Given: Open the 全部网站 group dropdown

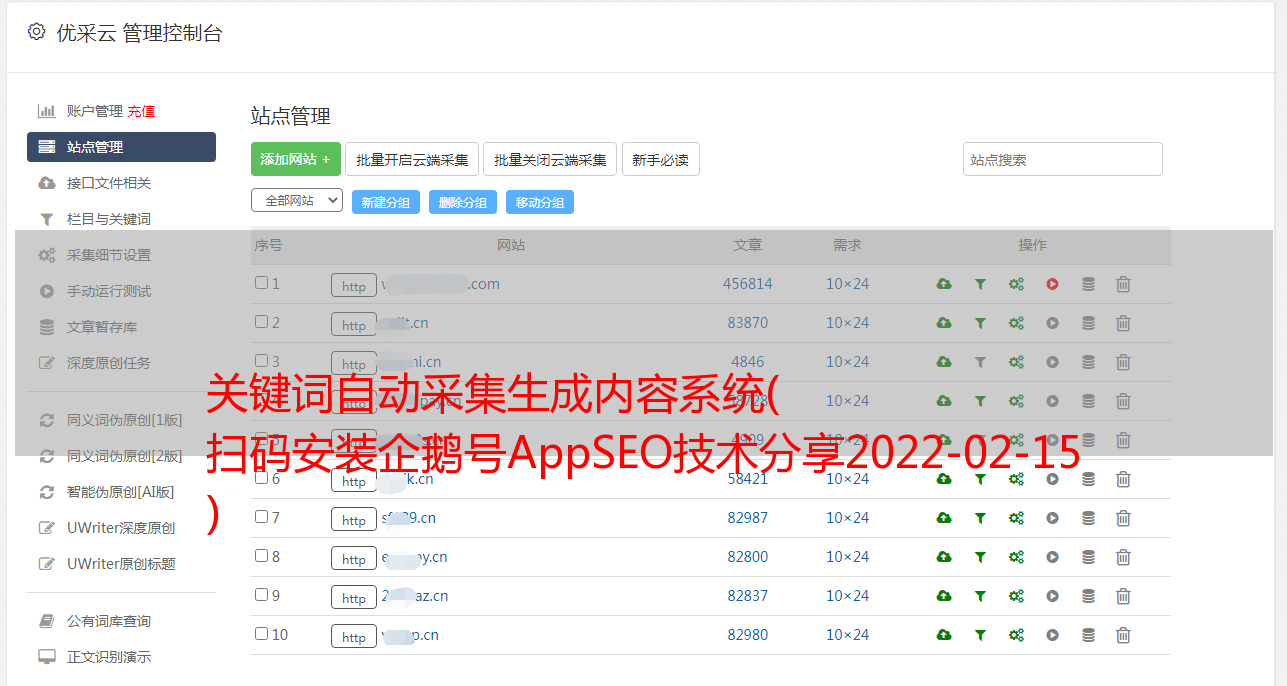Looking at the screenshot, I should coord(297,201).
